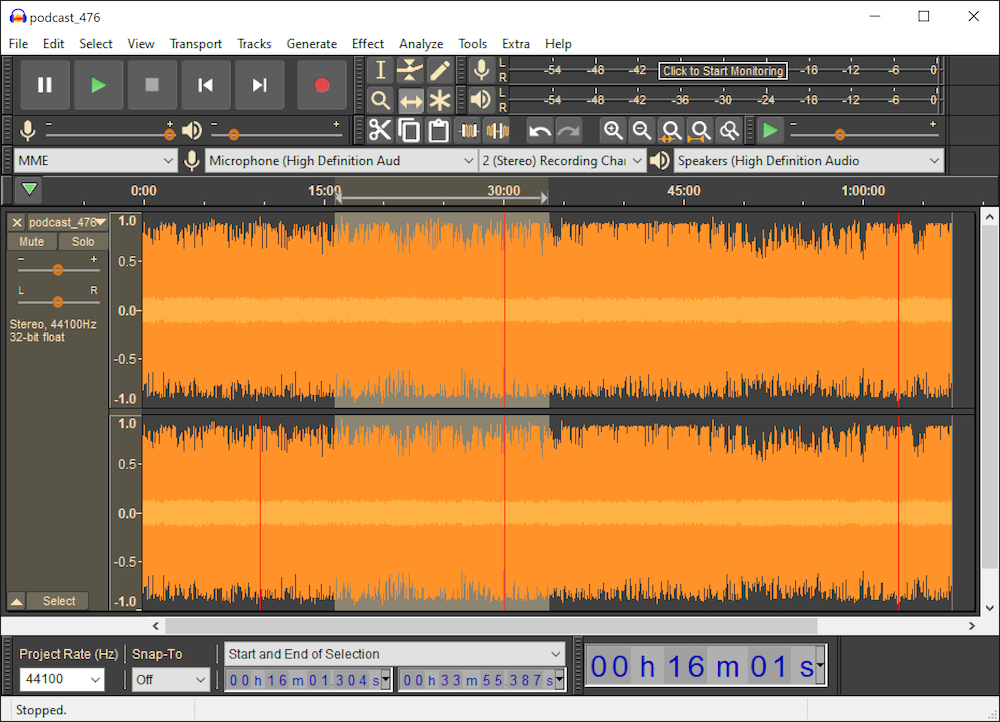
Task: Click the Play-at-speed green icon
Action: point(770,131)
